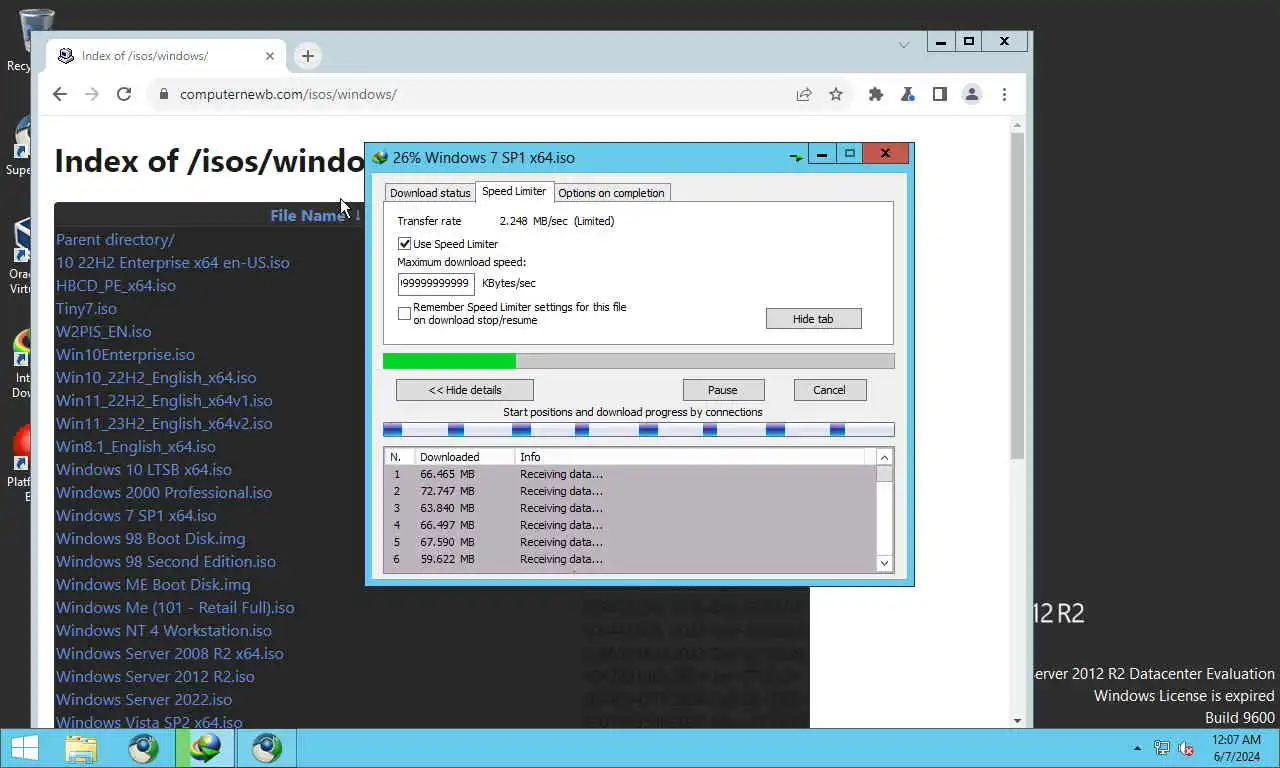Select connection row 5 with 67.590 MB
The width and height of the screenshot is (1280, 768).
point(630,542)
